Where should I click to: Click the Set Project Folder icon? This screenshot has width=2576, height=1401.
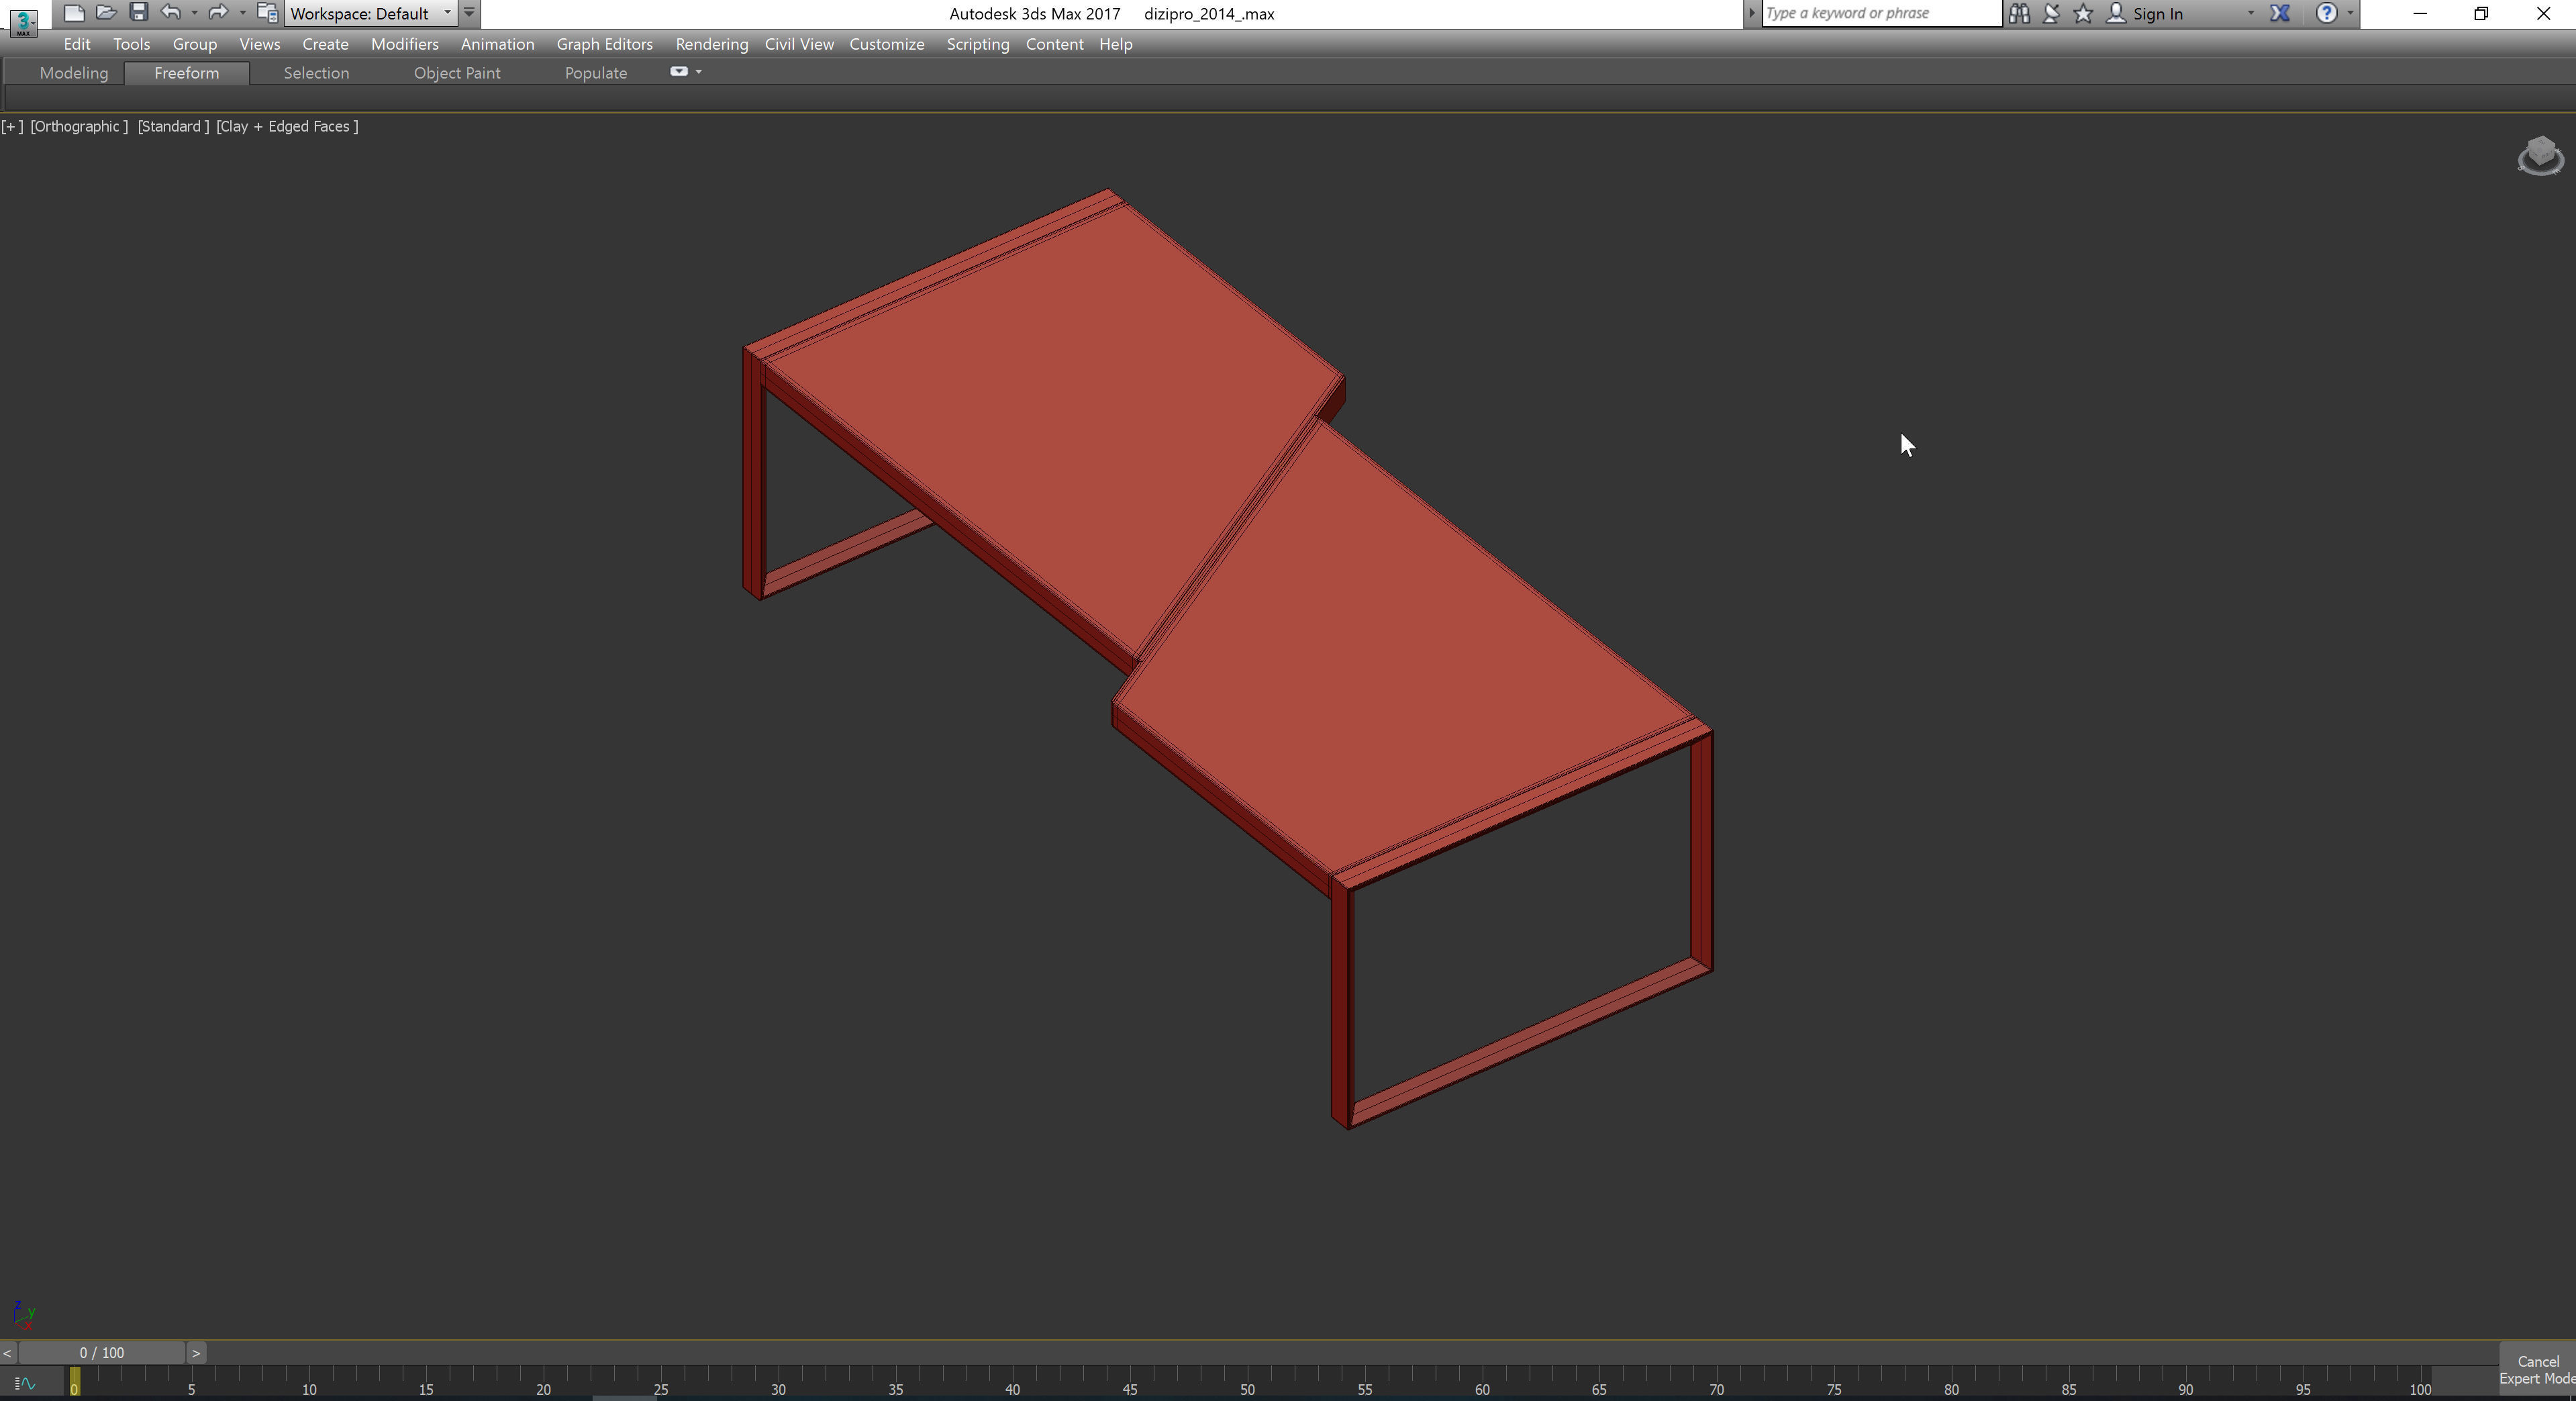click(267, 13)
